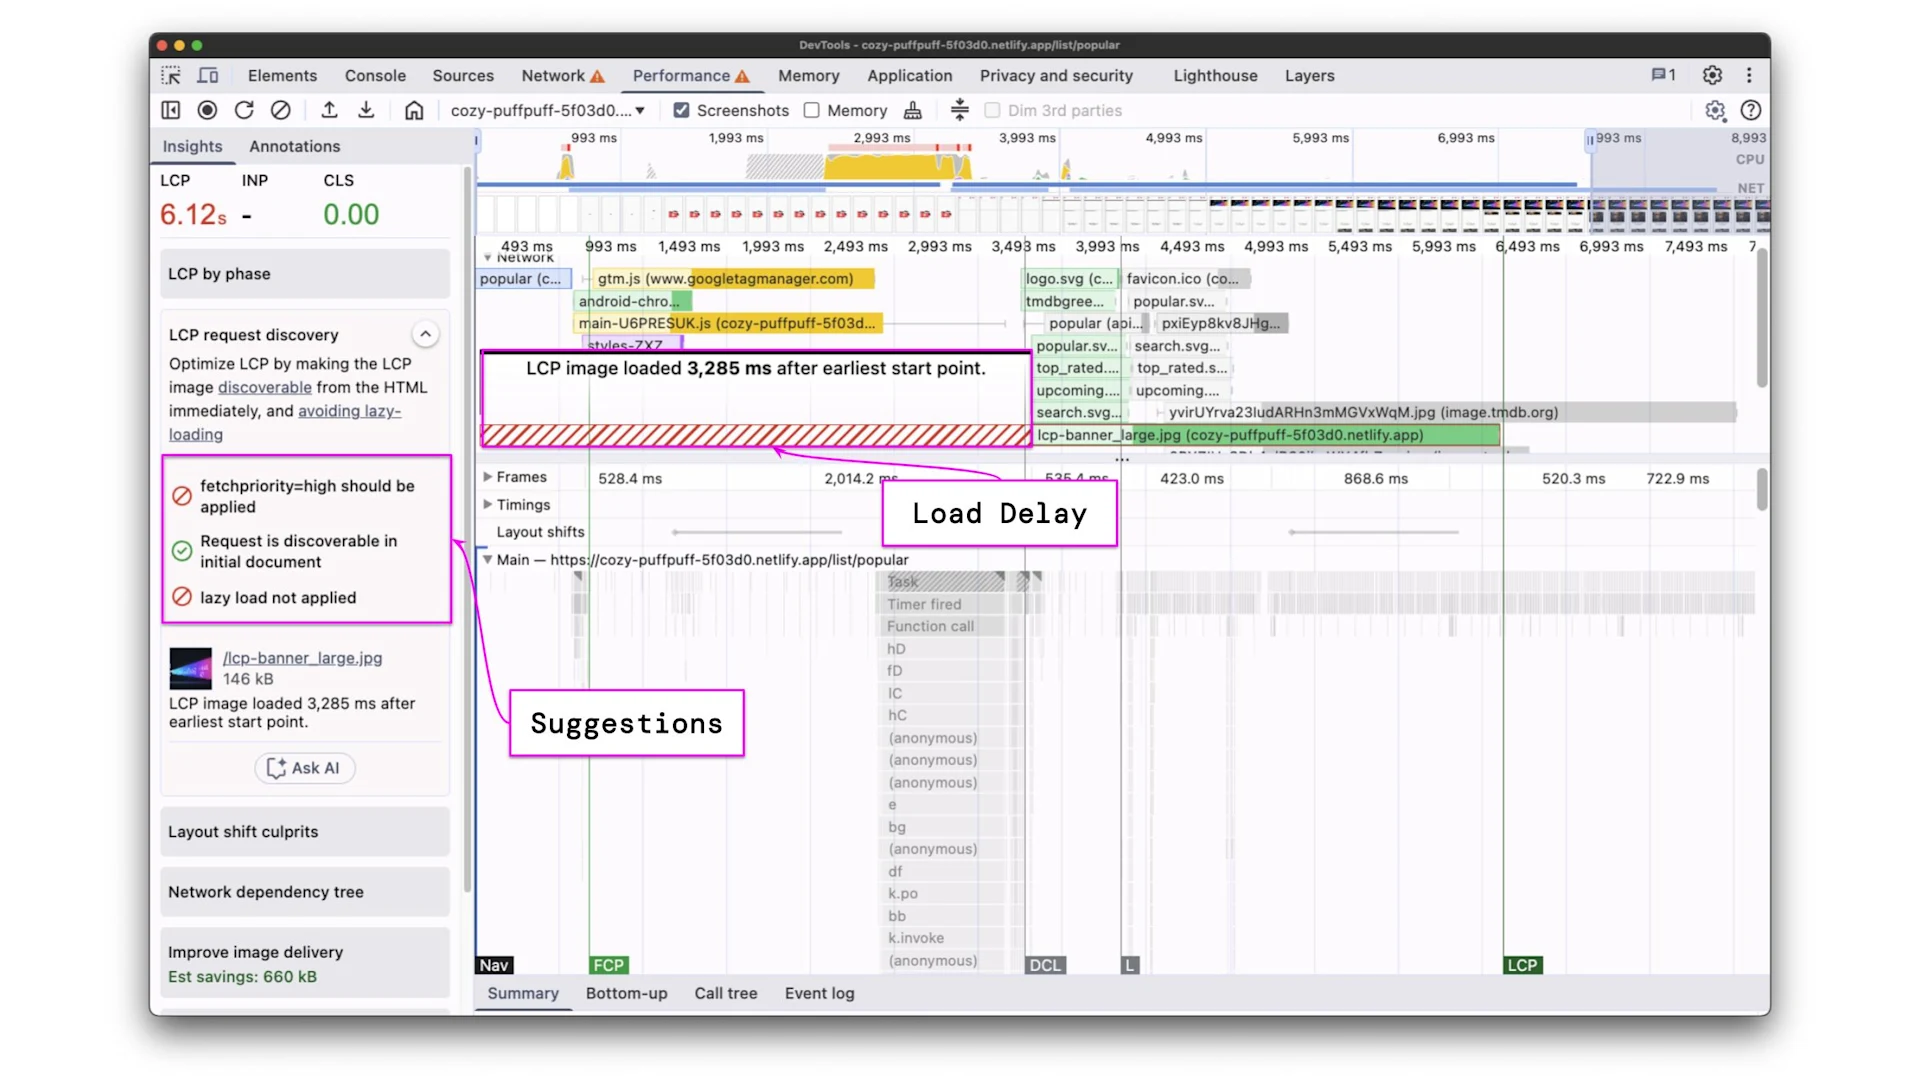
Task: Switch to the Lighthouse tab
Action: (1215, 76)
